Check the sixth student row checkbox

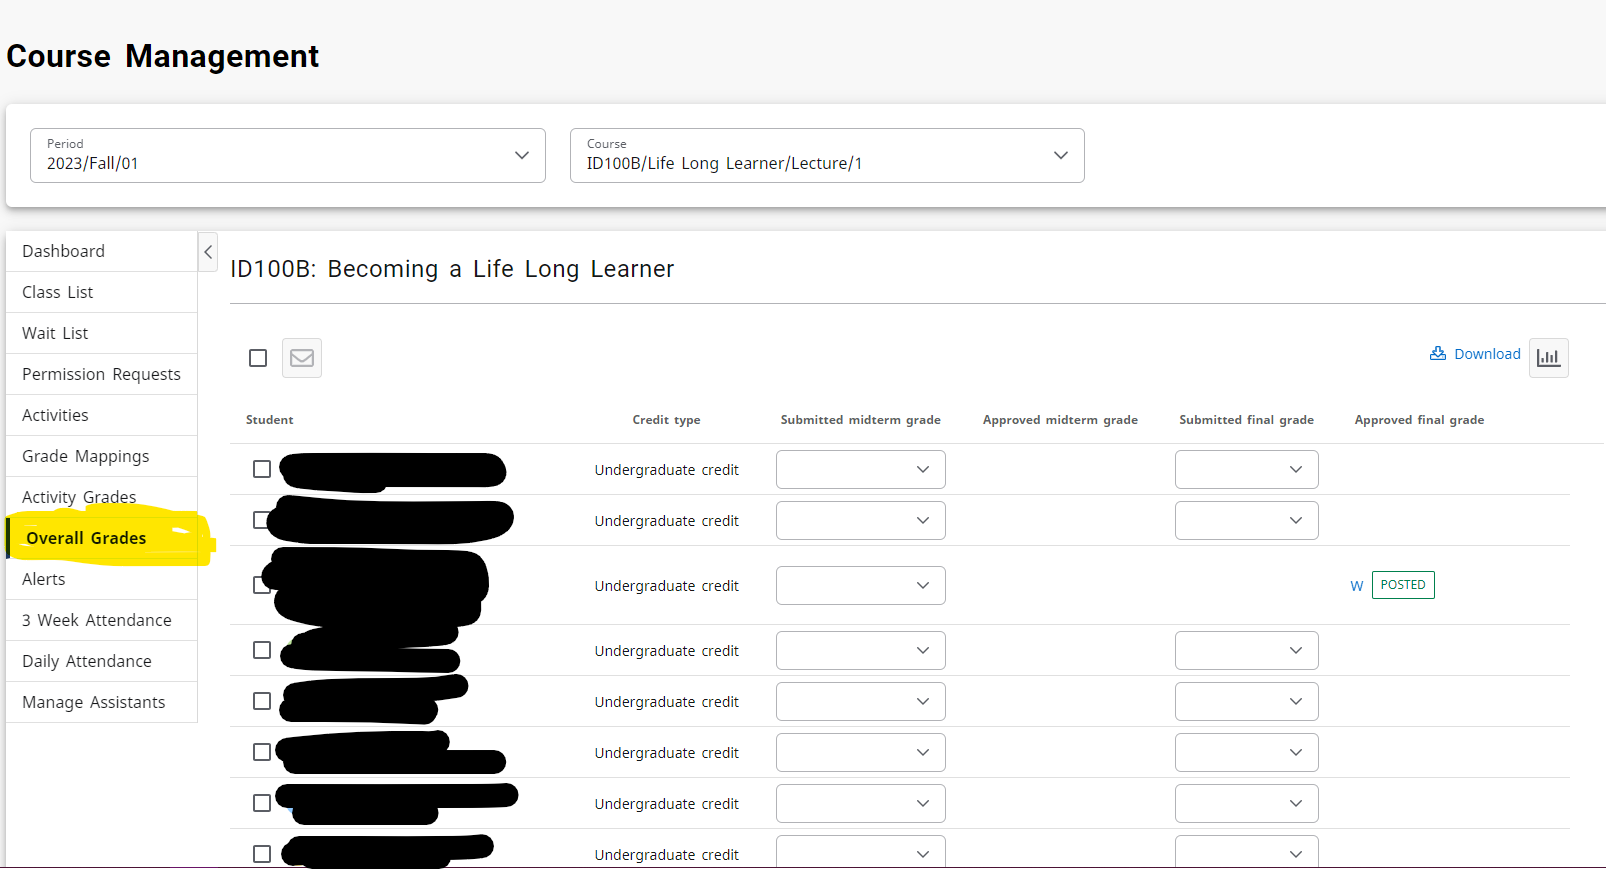(262, 752)
